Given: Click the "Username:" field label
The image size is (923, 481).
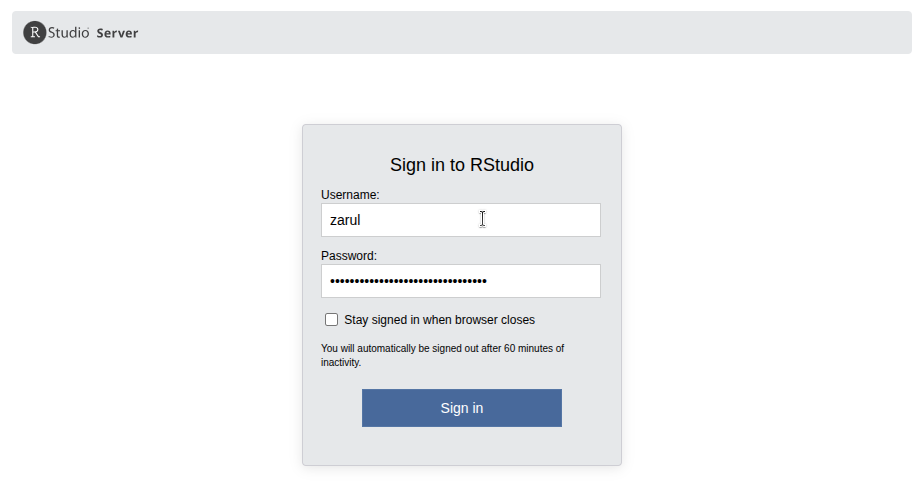Looking at the screenshot, I should [x=350, y=194].
